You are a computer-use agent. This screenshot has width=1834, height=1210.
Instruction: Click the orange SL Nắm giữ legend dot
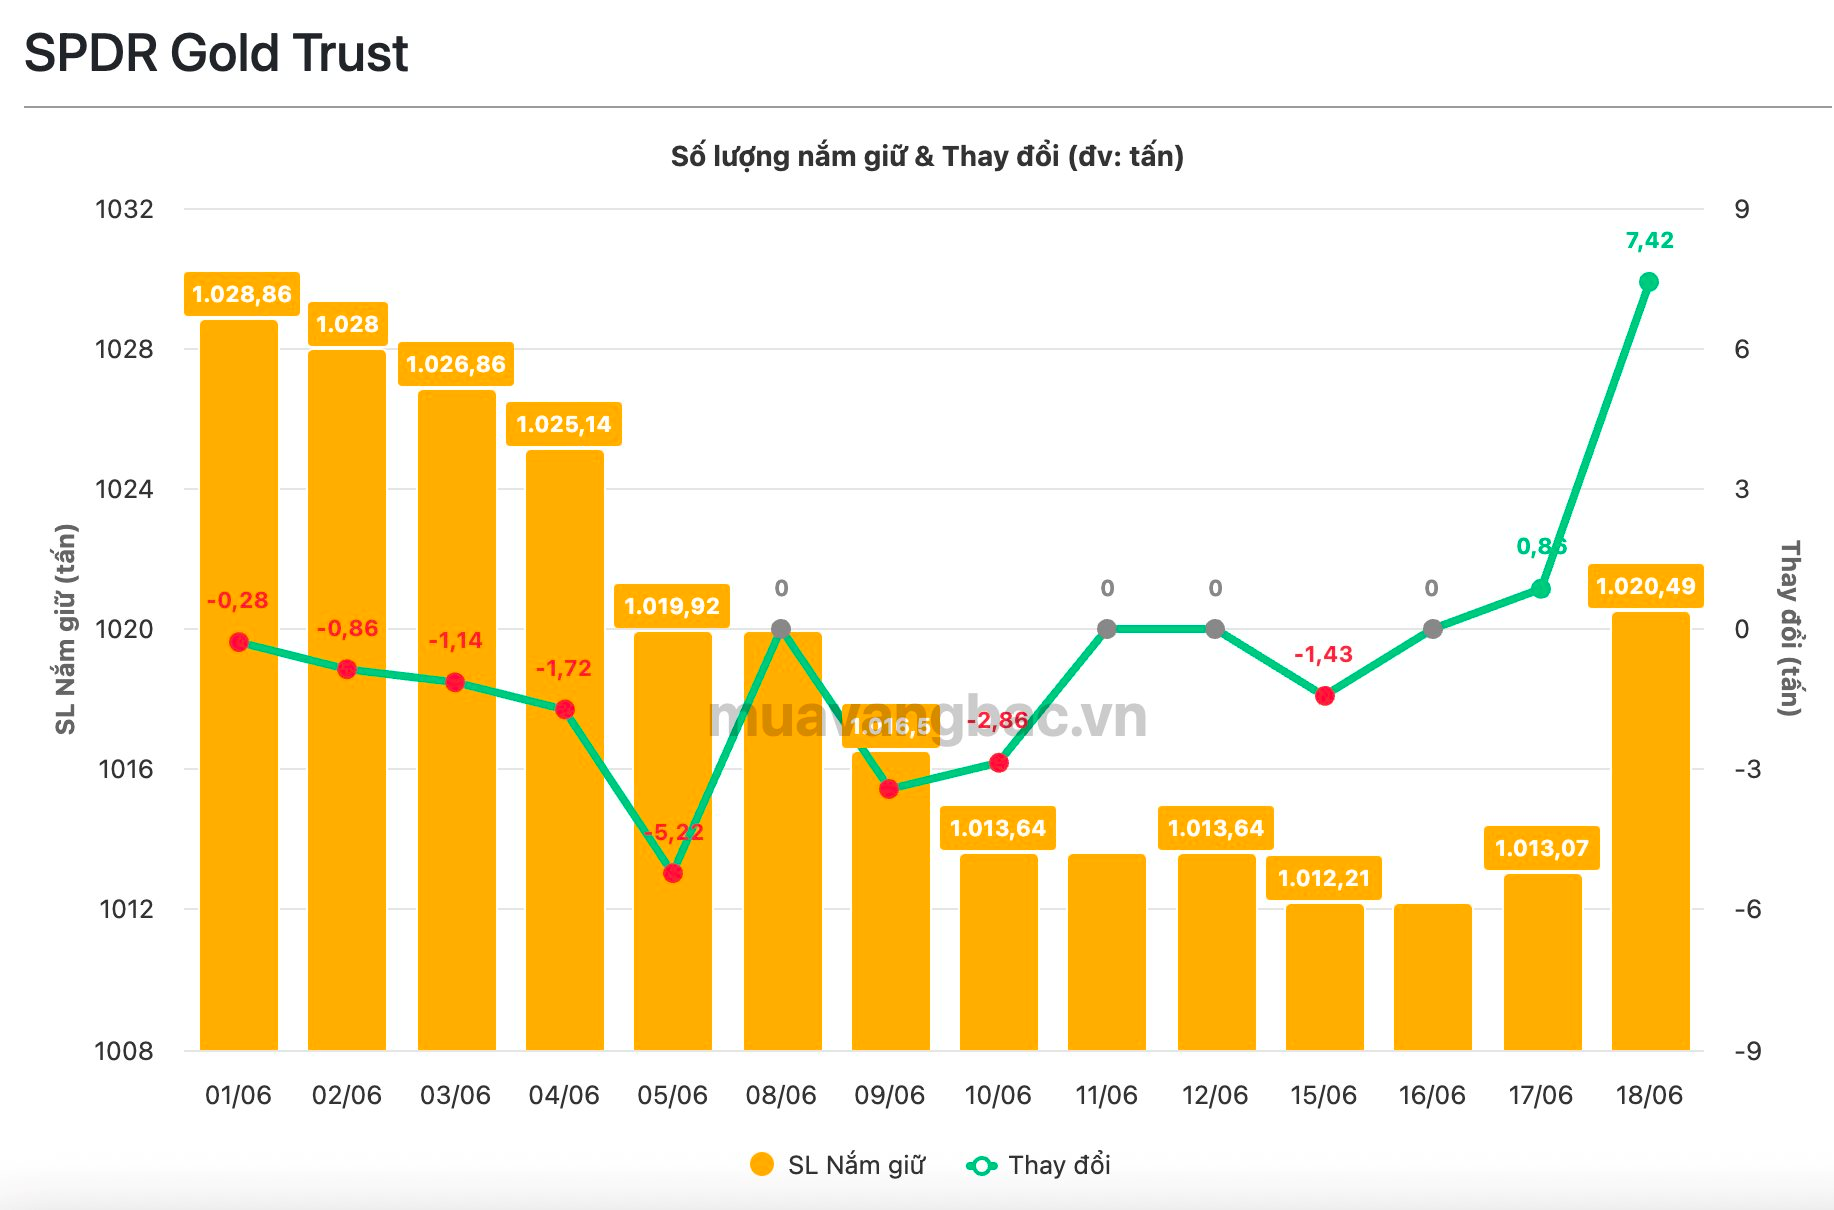pos(762,1165)
